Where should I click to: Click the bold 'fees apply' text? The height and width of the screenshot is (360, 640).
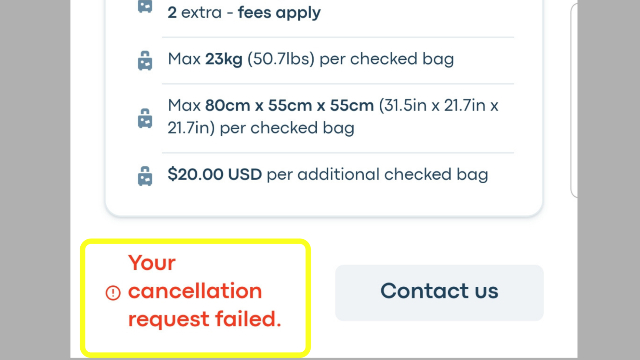279,12
